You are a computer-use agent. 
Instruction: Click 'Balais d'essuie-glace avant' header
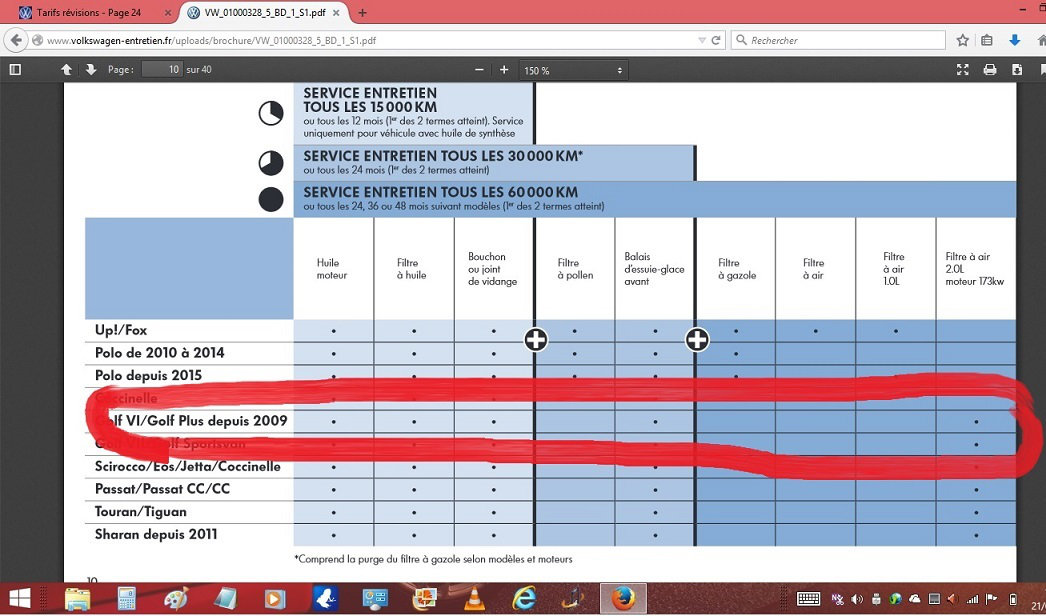[x=654, y=269]
